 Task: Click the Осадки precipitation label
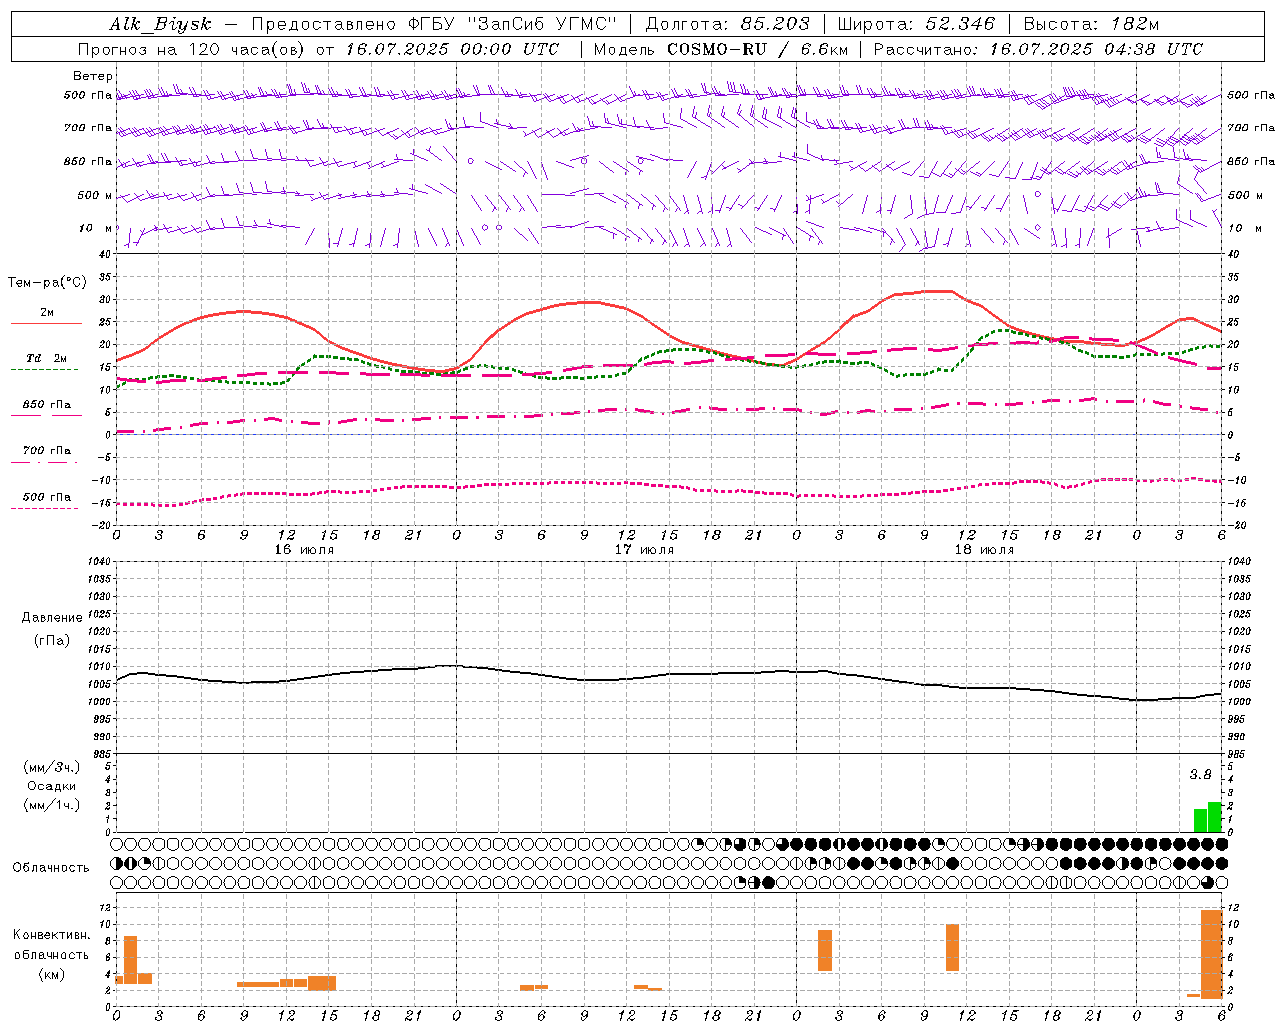[51, 786]
